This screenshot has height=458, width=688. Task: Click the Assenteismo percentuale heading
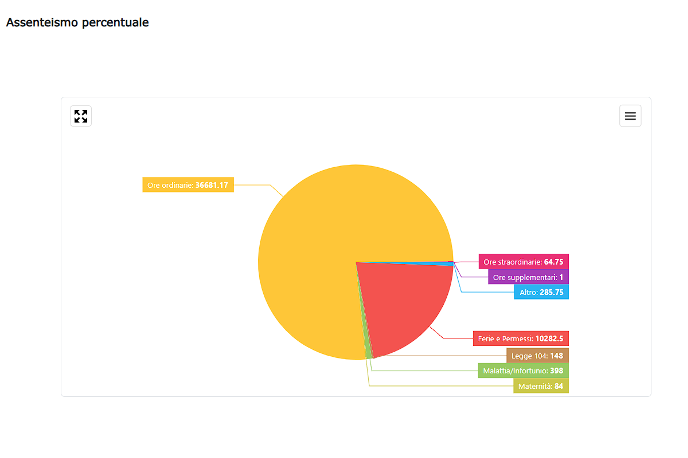click(x=78, y=22)
